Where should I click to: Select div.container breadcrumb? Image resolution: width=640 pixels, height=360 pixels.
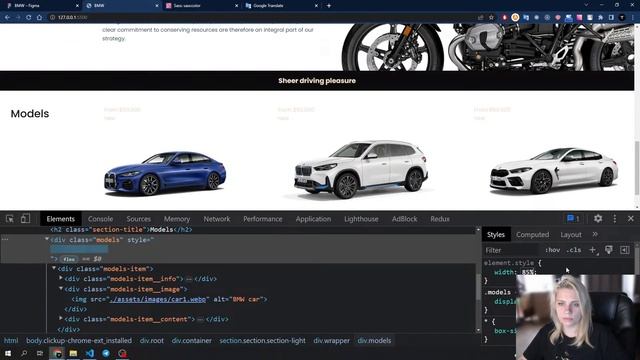(191, 340)
